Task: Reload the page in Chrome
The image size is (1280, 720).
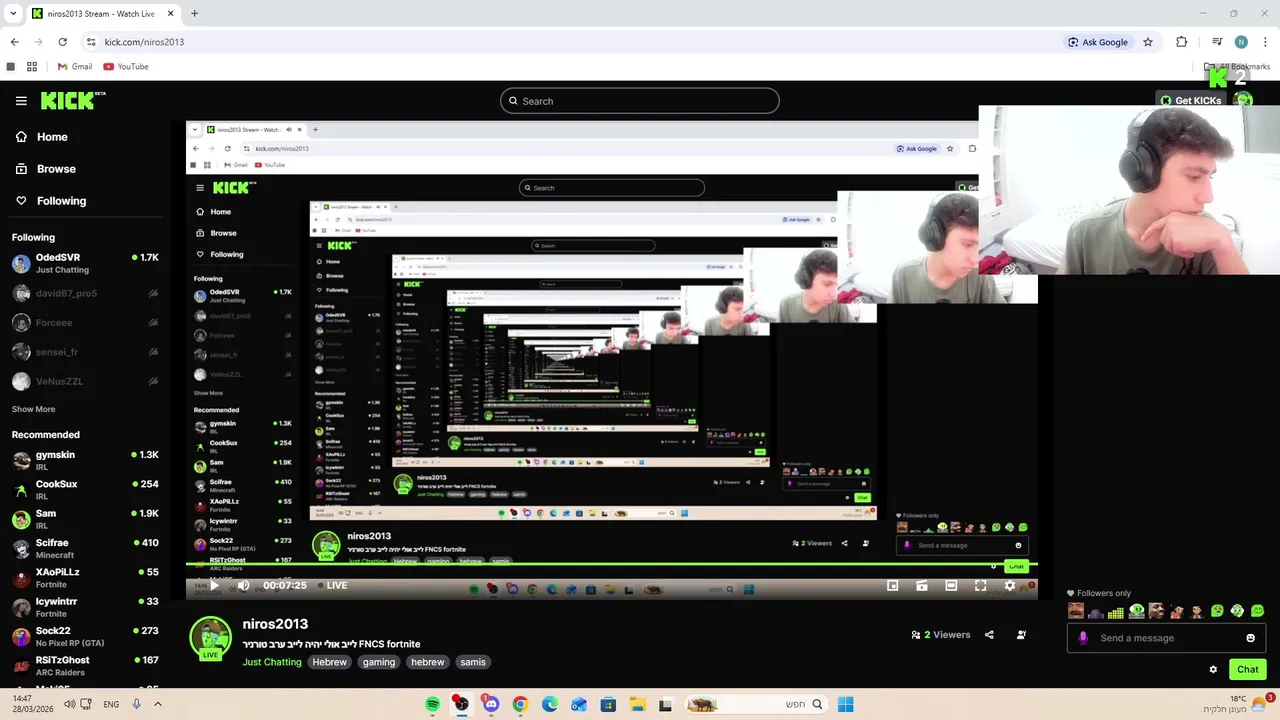Action: pos(62,42)
